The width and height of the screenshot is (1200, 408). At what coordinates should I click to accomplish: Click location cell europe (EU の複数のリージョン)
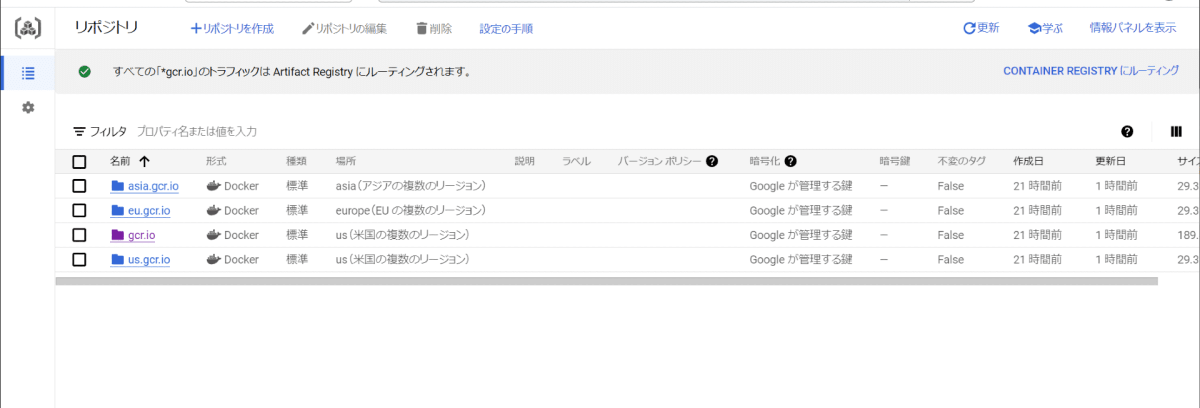[411, 211]
